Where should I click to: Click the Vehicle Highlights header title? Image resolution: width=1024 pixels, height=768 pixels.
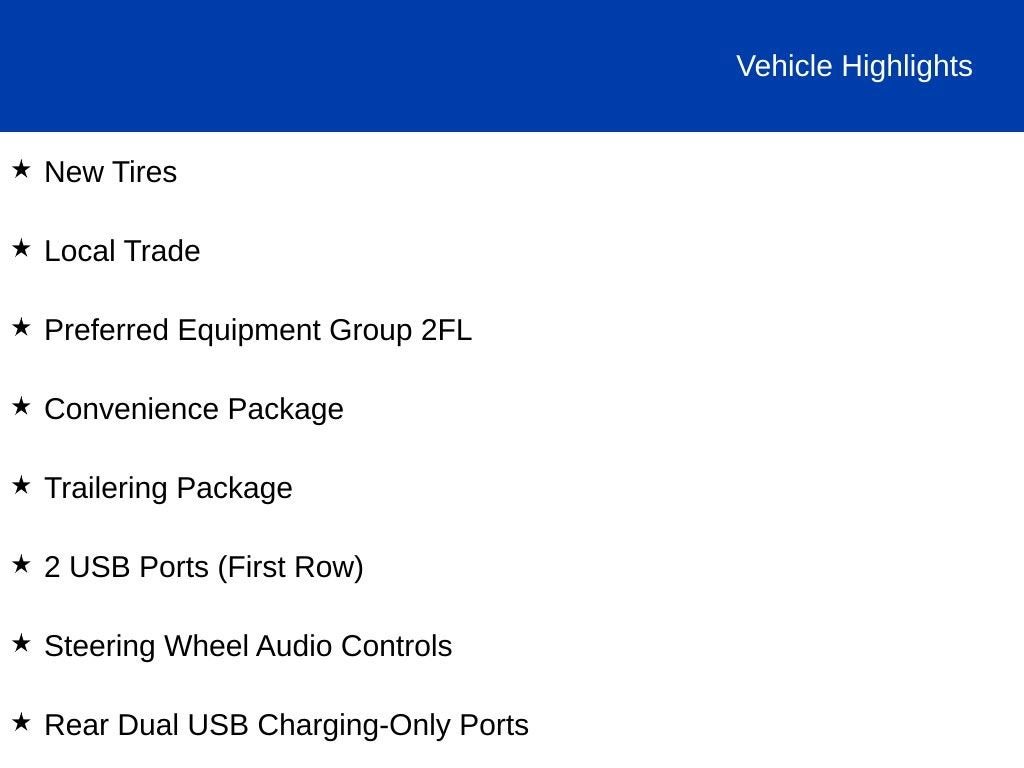pyautogui.click(x=854, y=66)
